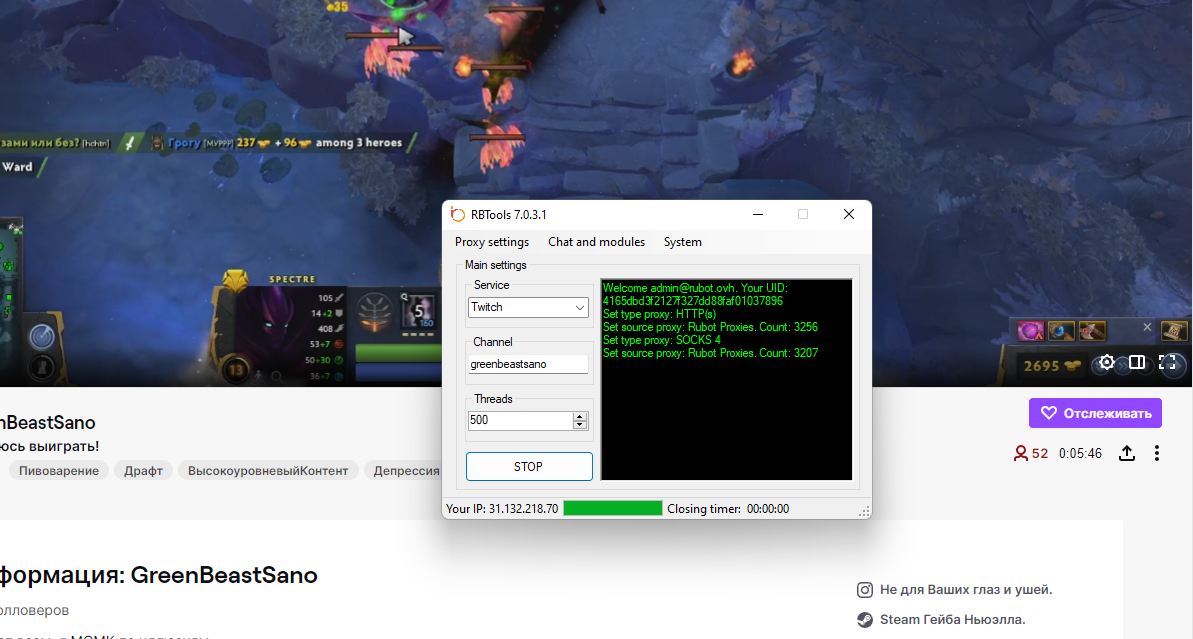The image size is (1193, 639).
Task: Open the video player settings gear
Action: (x=1107, y=363)
